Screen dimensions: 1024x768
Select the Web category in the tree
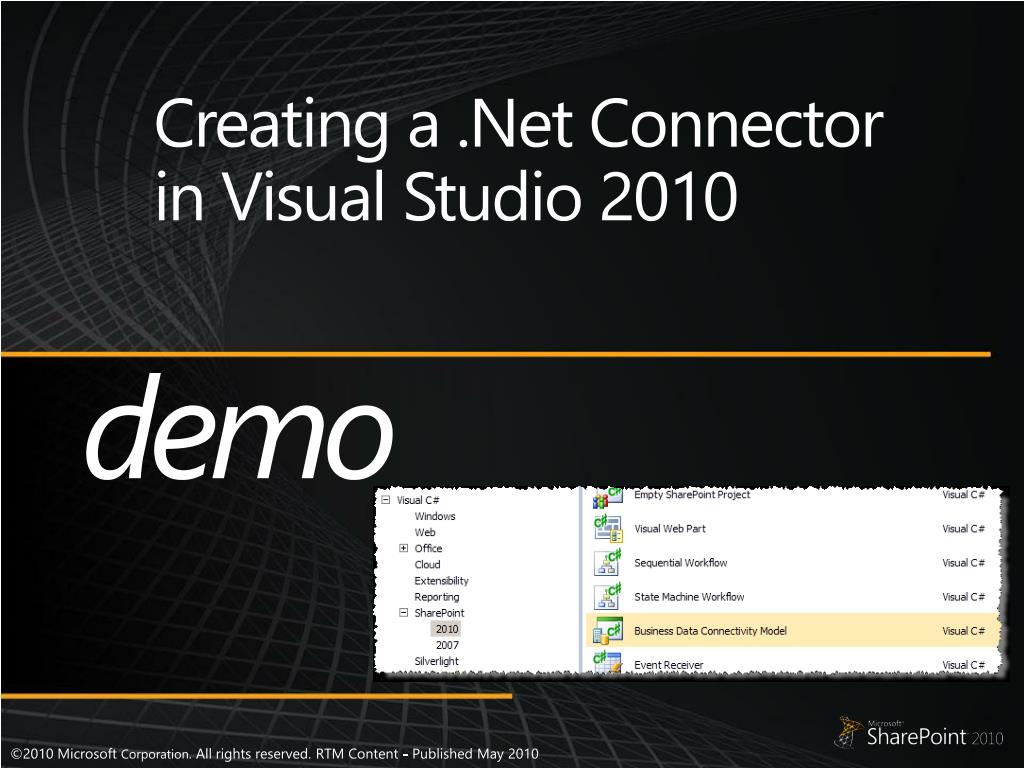point(424,532)
